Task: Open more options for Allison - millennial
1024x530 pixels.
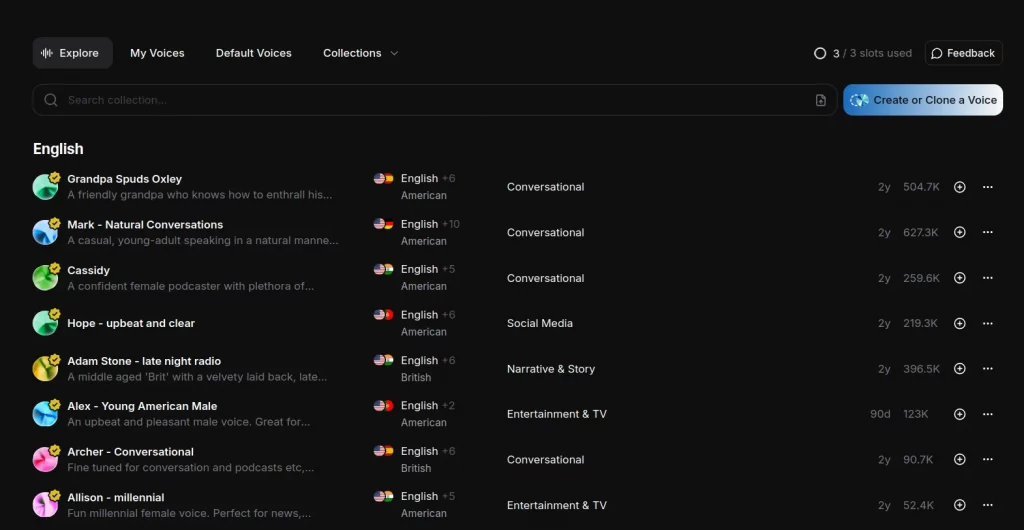Action: click(988, 505)
